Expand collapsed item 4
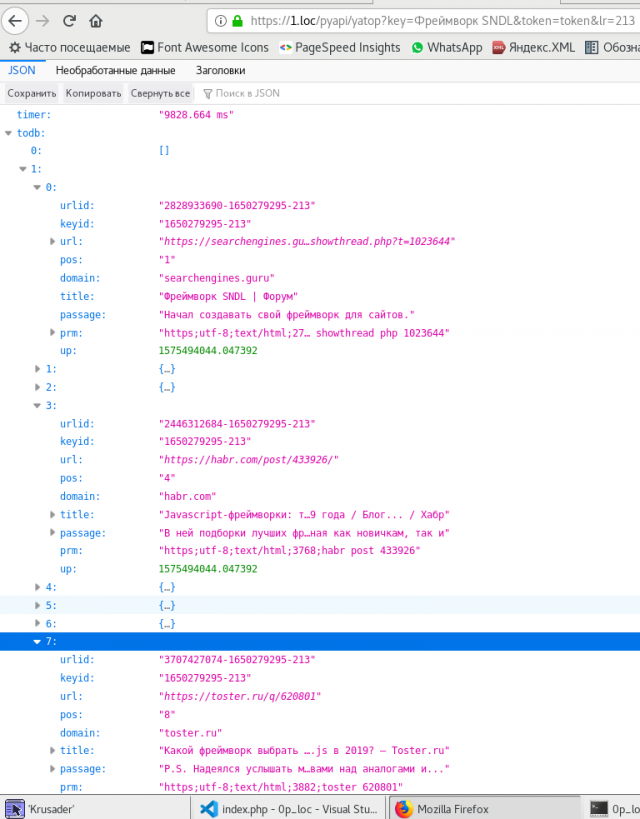Screen dimensions: 640x819 [x=37, y=588]
